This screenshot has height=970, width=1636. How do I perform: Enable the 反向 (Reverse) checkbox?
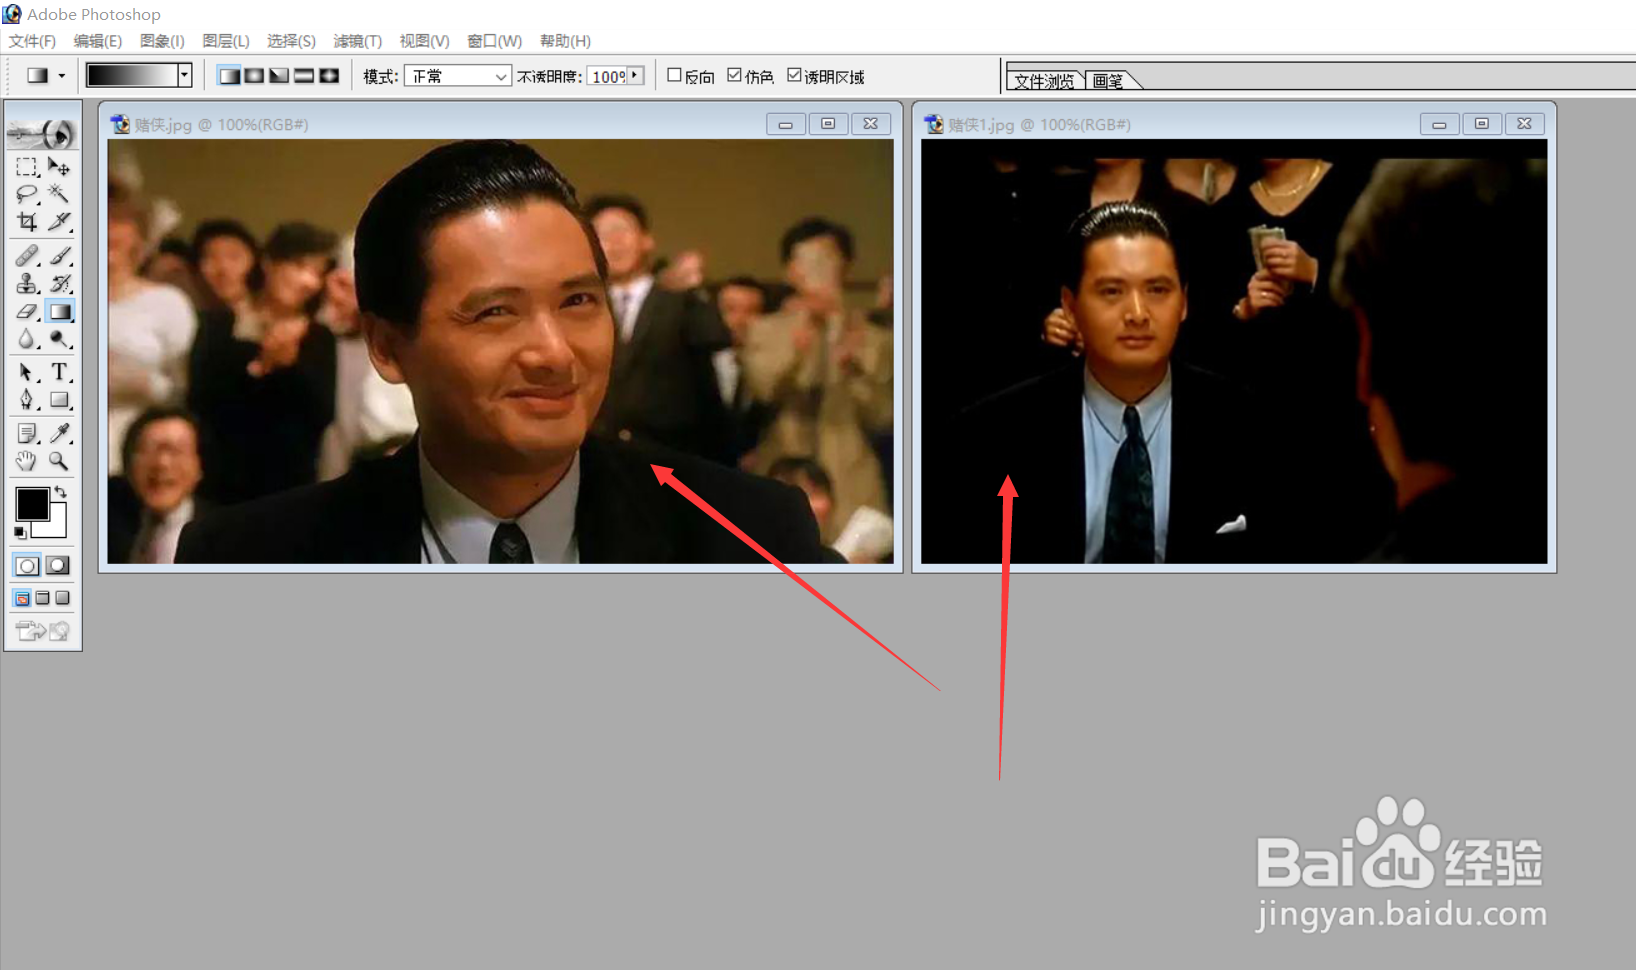pos(674,75)
